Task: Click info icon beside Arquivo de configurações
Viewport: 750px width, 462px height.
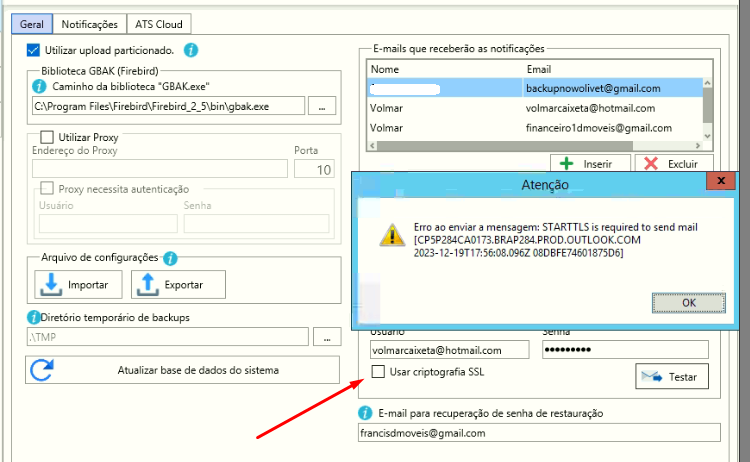Action: pos(170,258)
